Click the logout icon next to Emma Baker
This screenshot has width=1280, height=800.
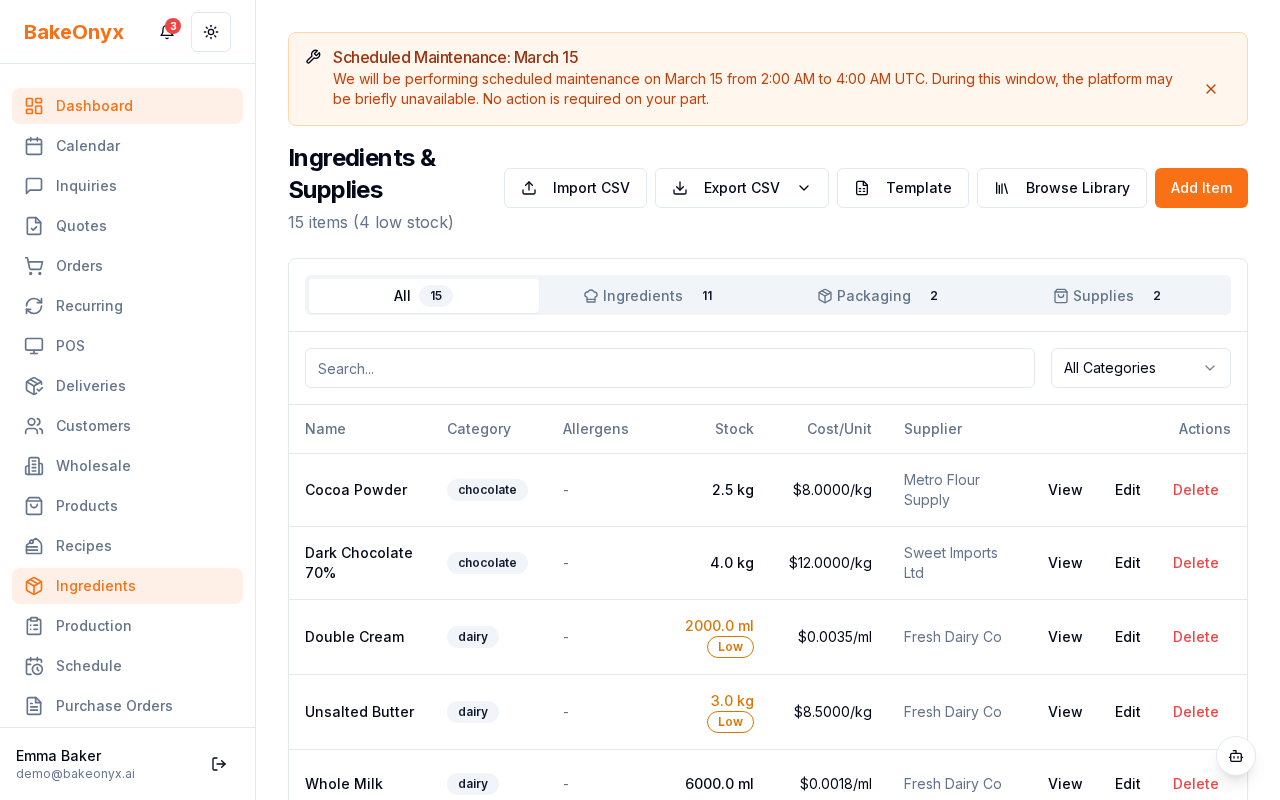click(x=219, y=764)
